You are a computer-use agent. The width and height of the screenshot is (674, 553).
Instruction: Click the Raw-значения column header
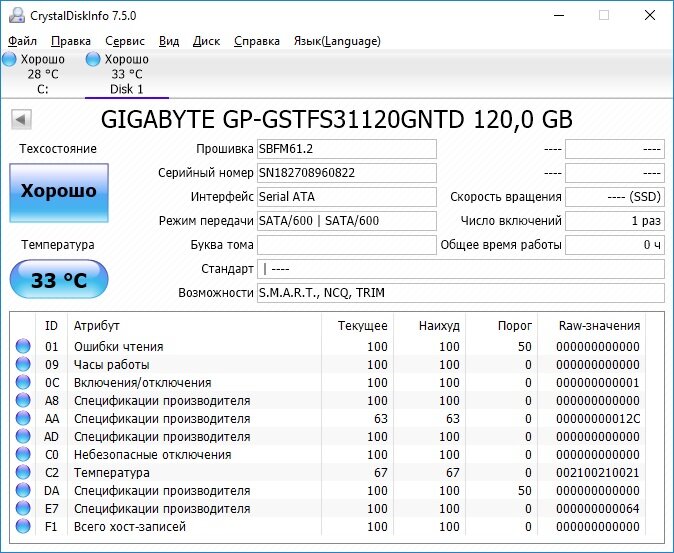(x=592, y=326)
